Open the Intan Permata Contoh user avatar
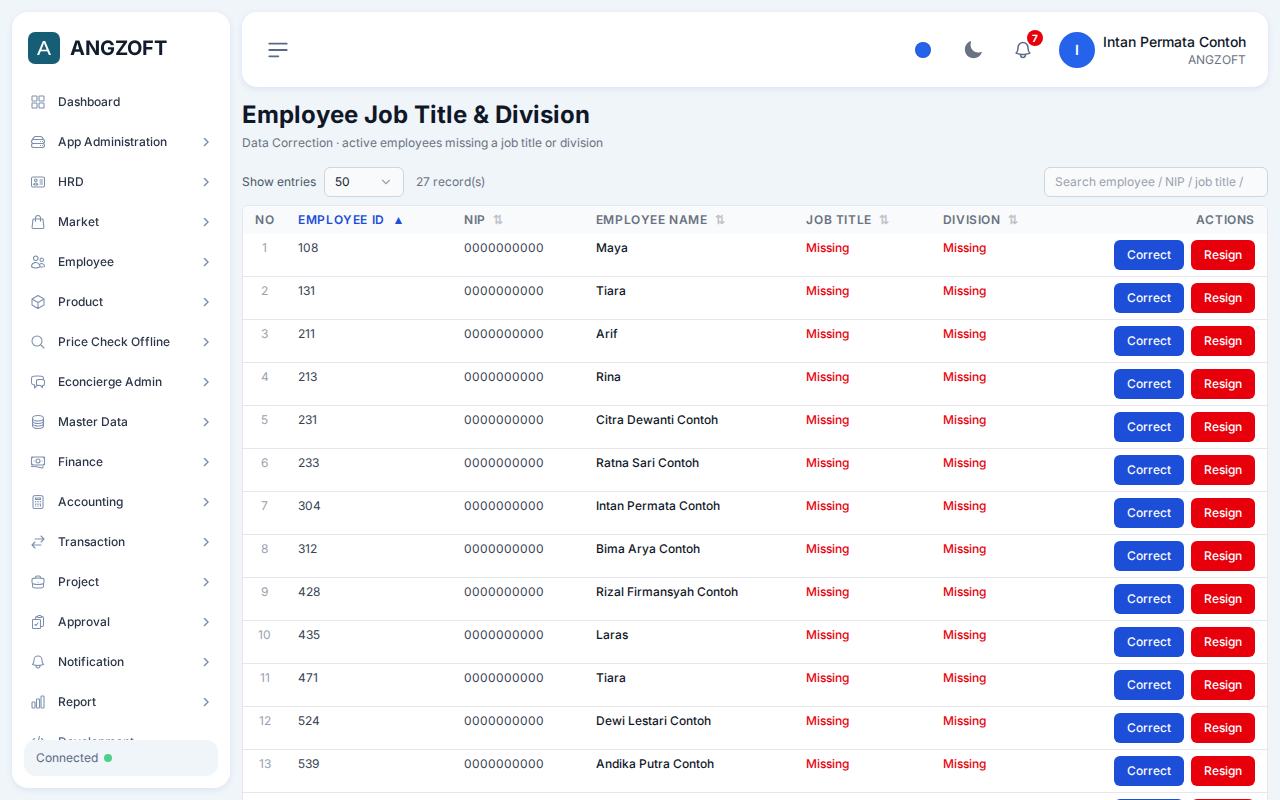The image size is (1280, 800). [1077, 50]
